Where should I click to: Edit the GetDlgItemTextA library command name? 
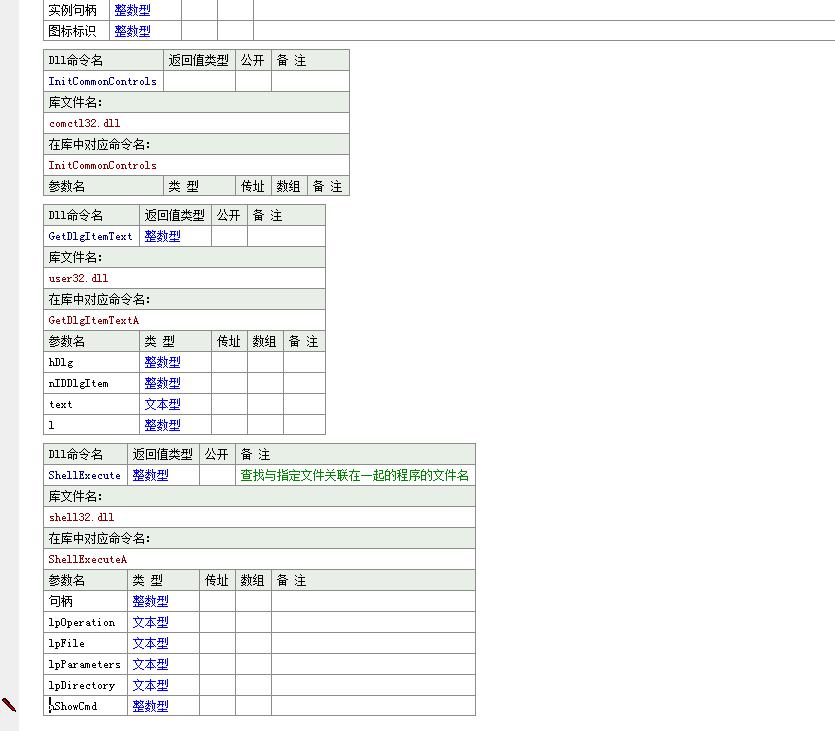94,320
